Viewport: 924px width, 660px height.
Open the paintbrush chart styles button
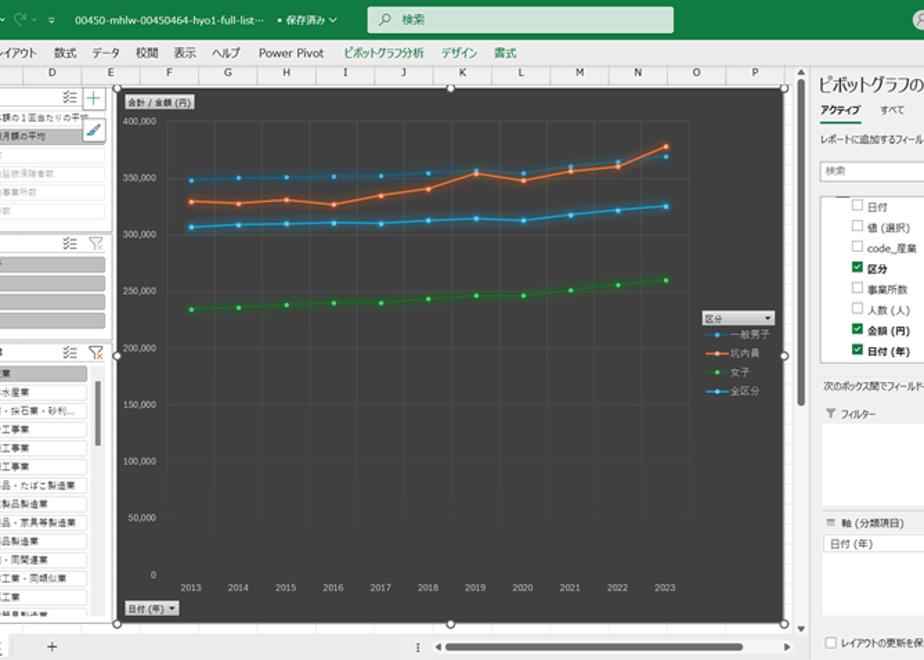point(94,130)
